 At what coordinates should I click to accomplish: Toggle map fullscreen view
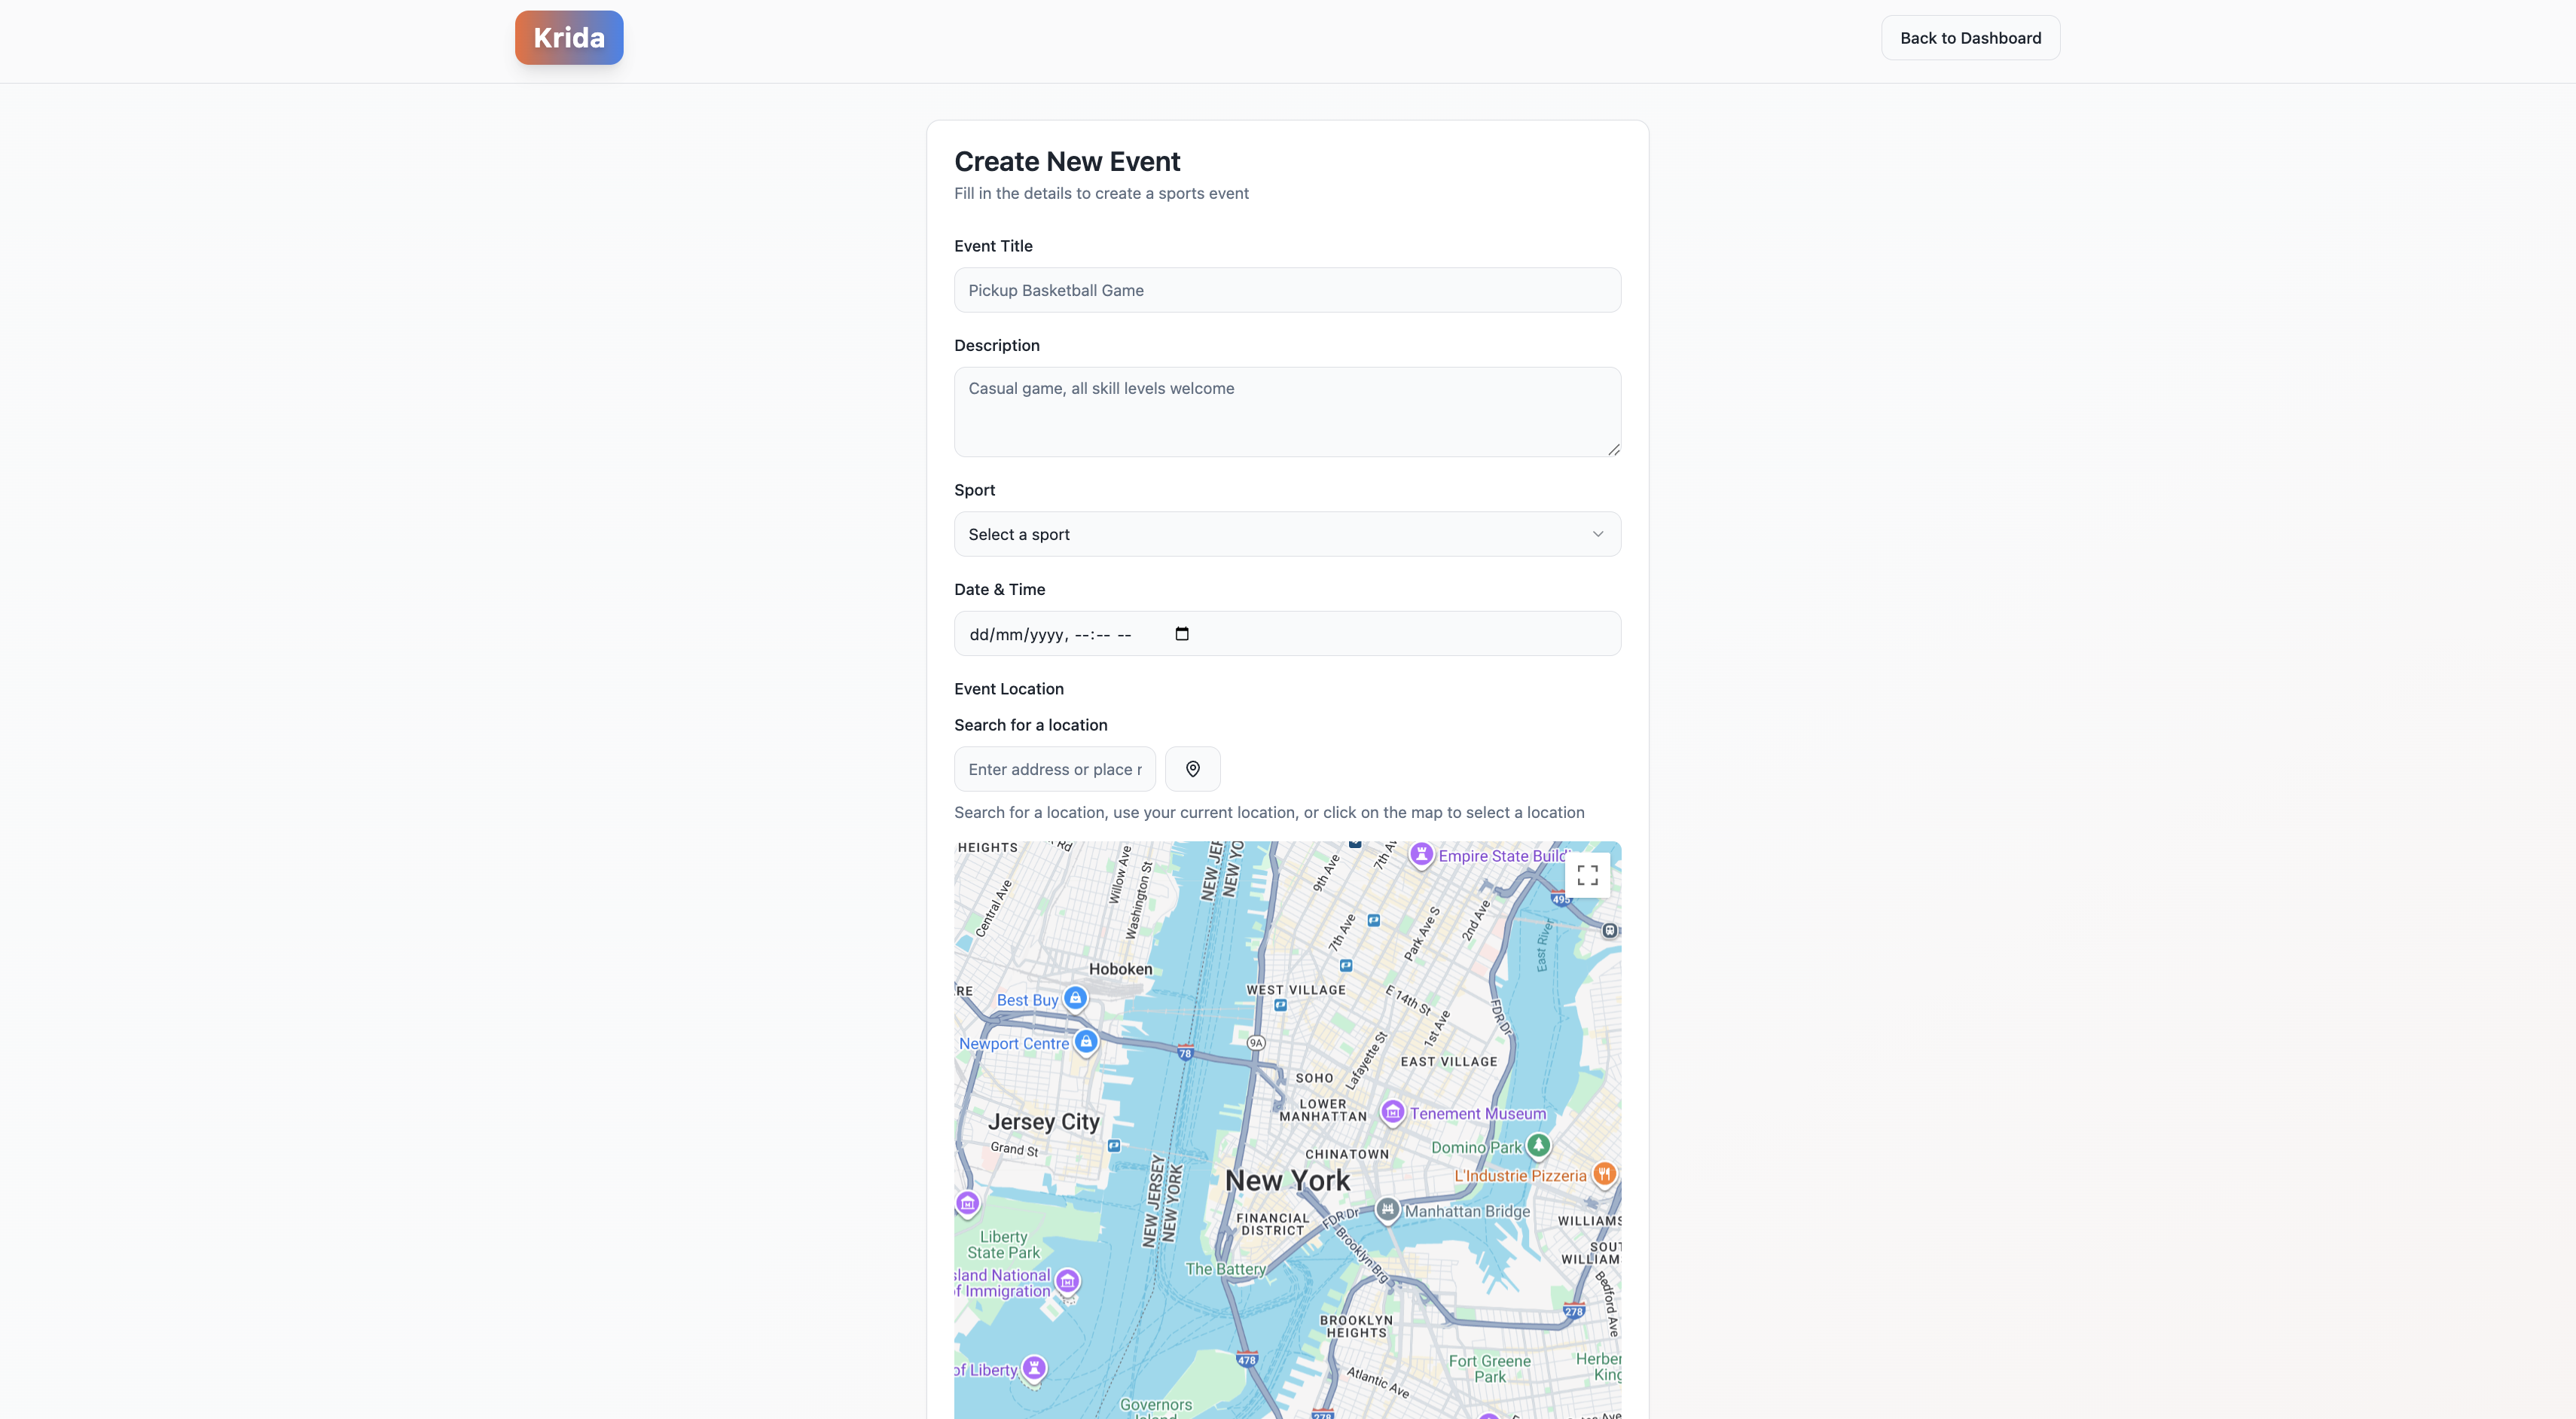[1587, 875]
